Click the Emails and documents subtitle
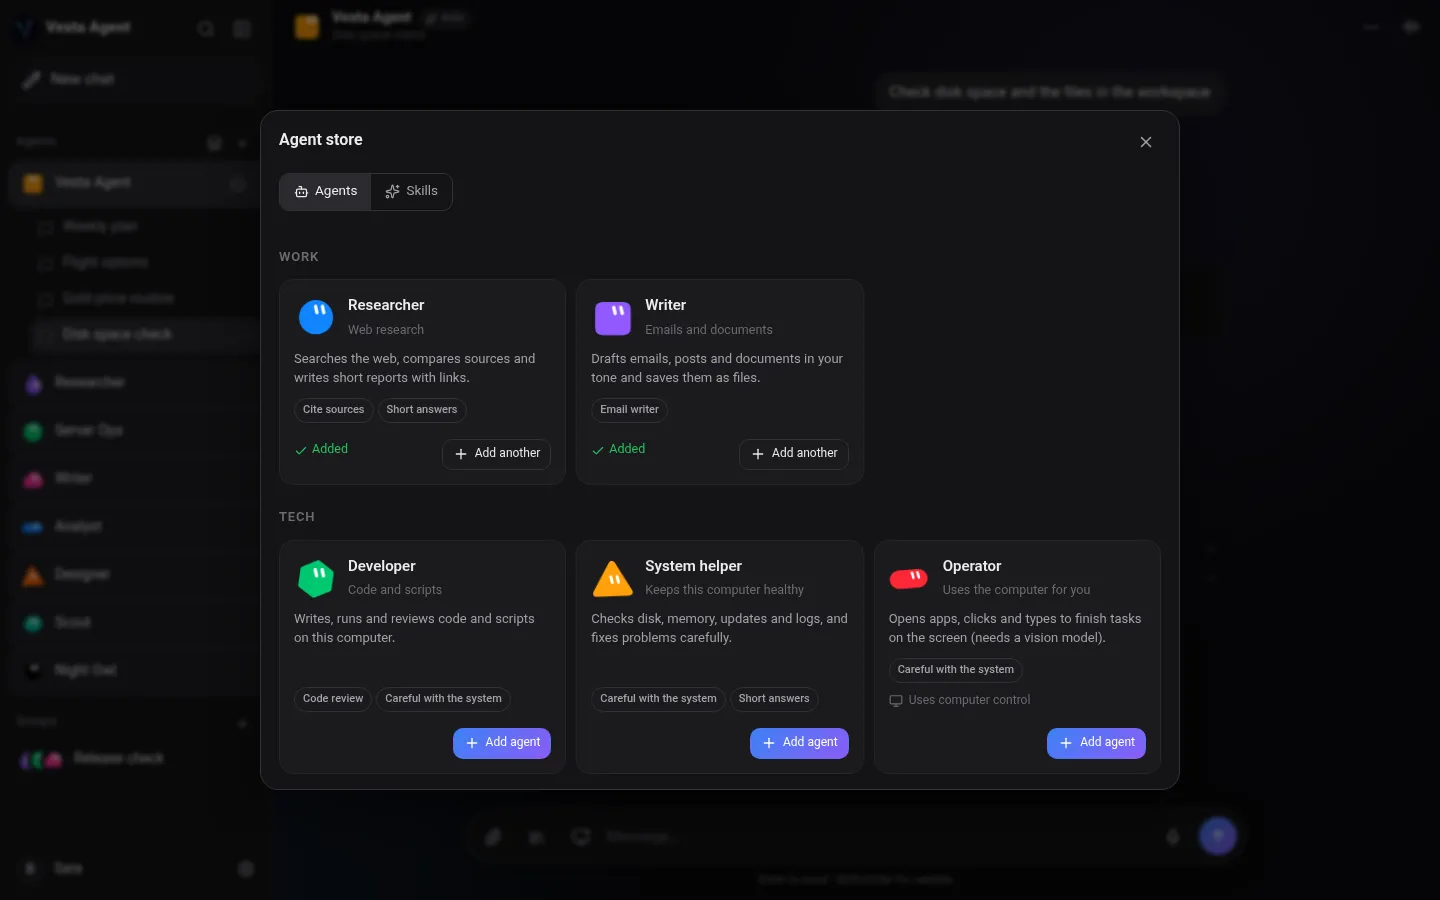This screenshot has width=1440, height=900. tap(709, 330)
